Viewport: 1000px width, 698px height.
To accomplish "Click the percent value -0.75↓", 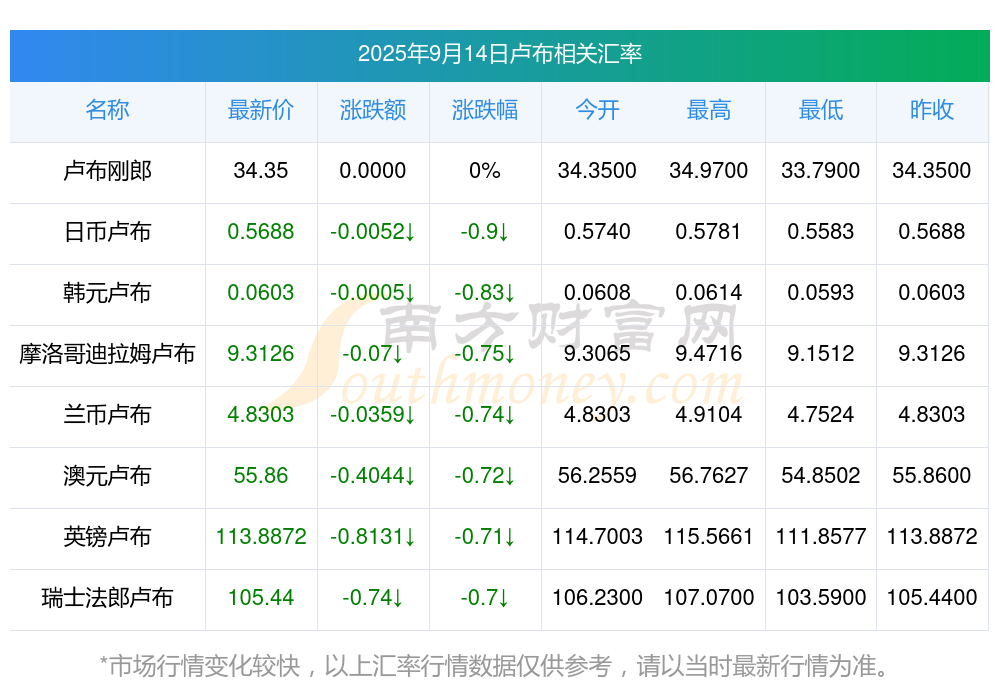I will (485, 353).
